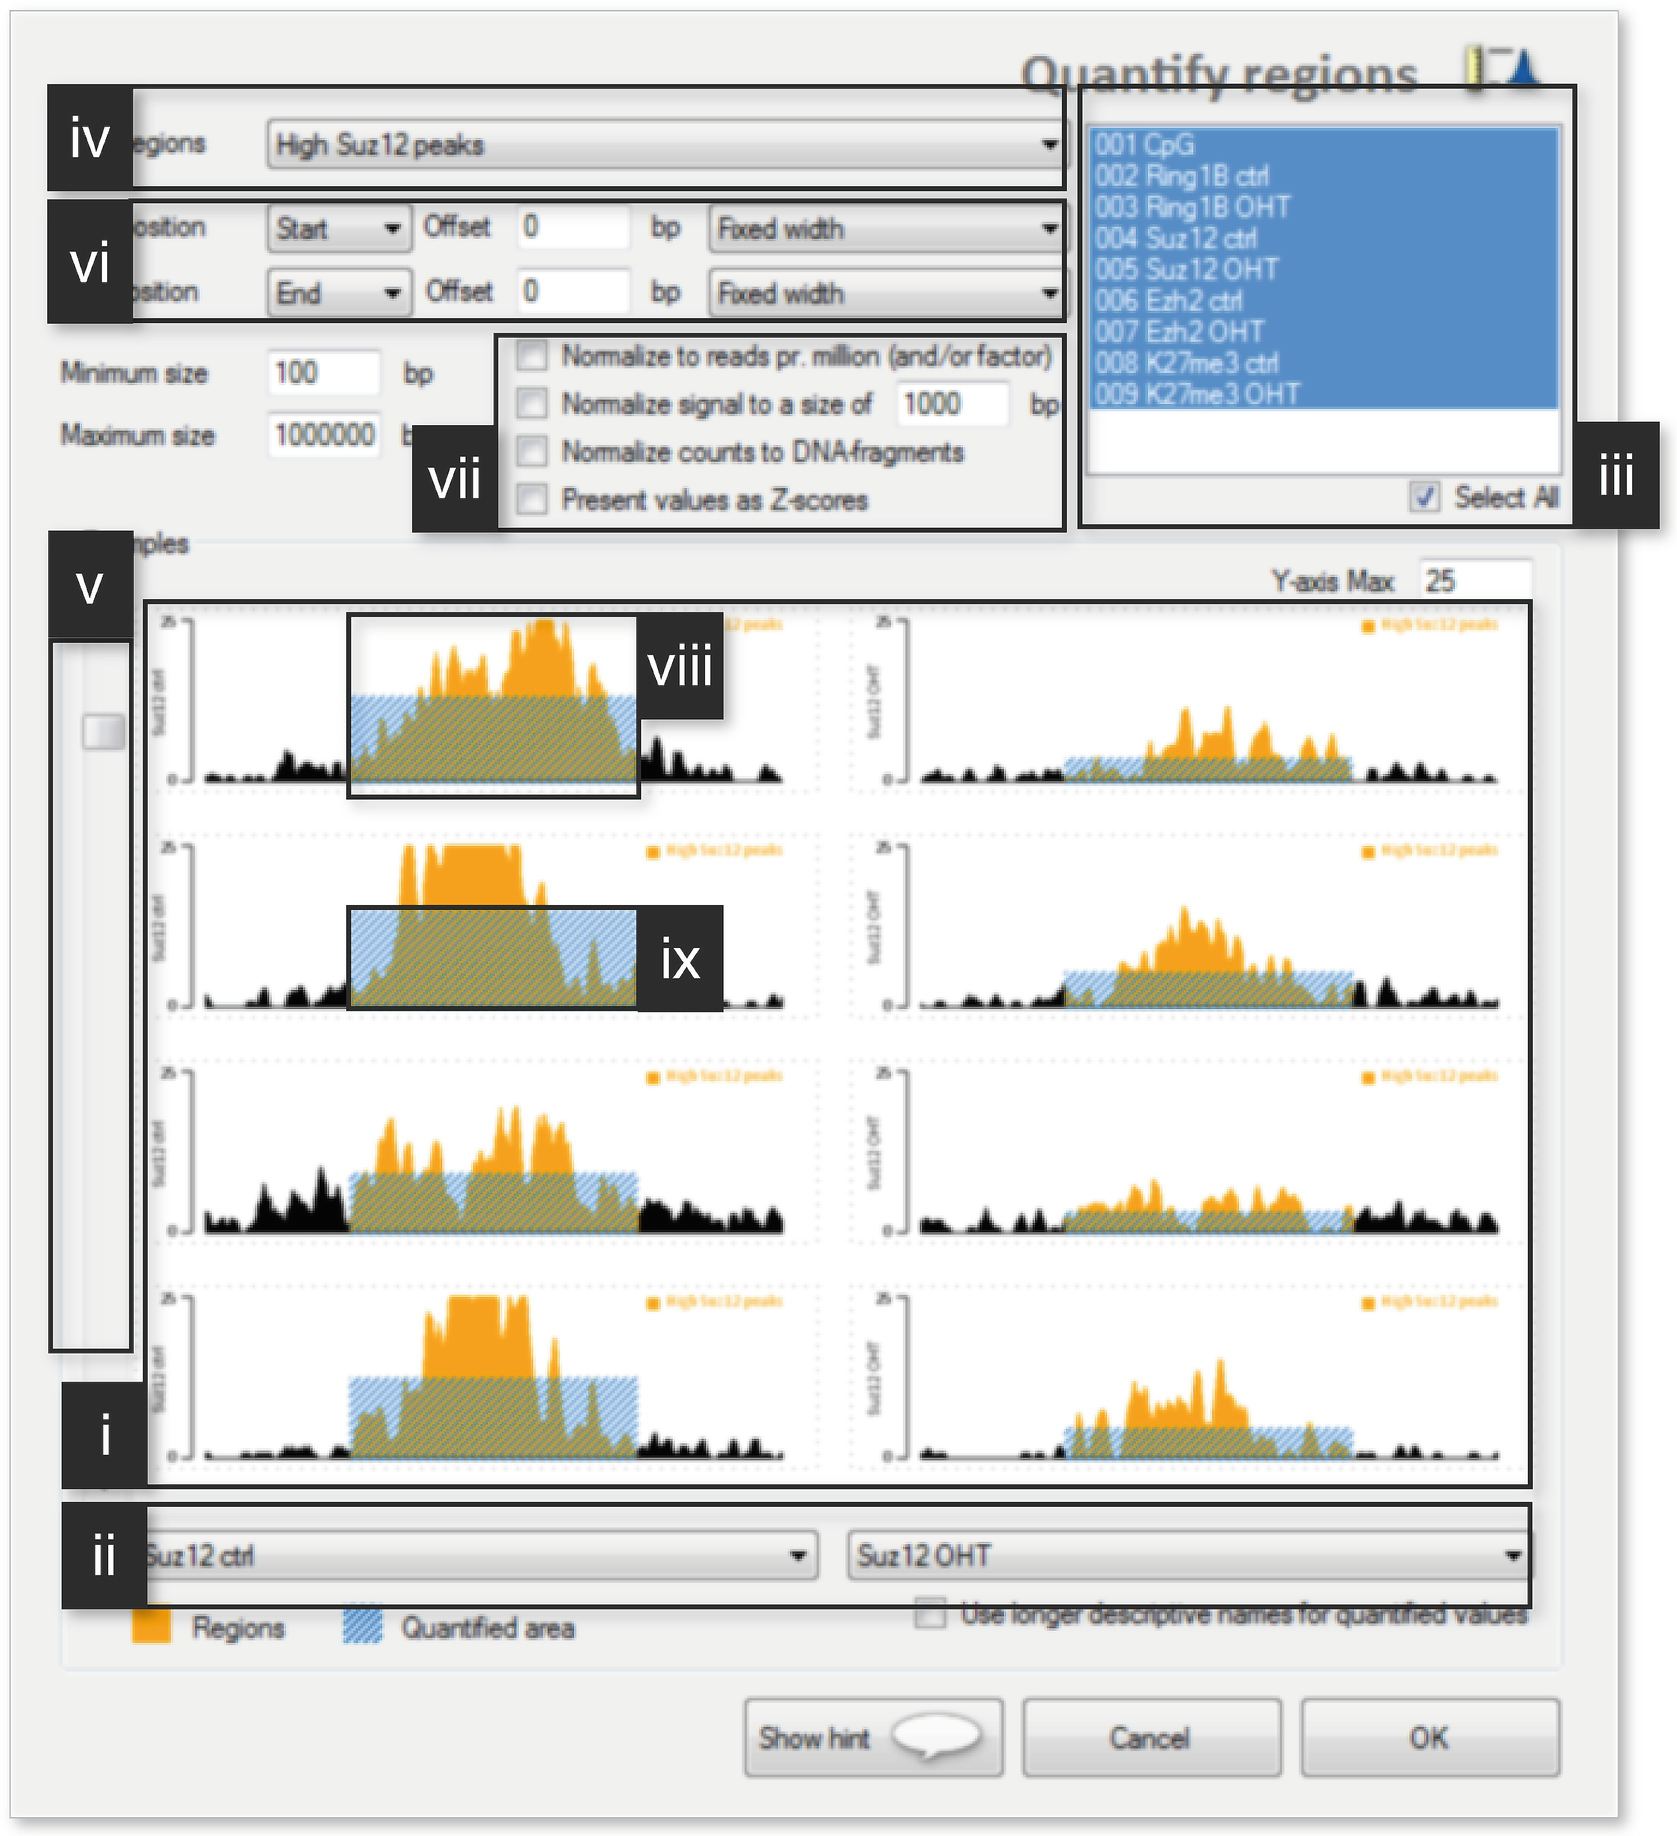Open the Suz12 ctrl sample dropdown
Image resolution: width=1677 pixels, height=1836 pixels.
[x=797, y=1556]
